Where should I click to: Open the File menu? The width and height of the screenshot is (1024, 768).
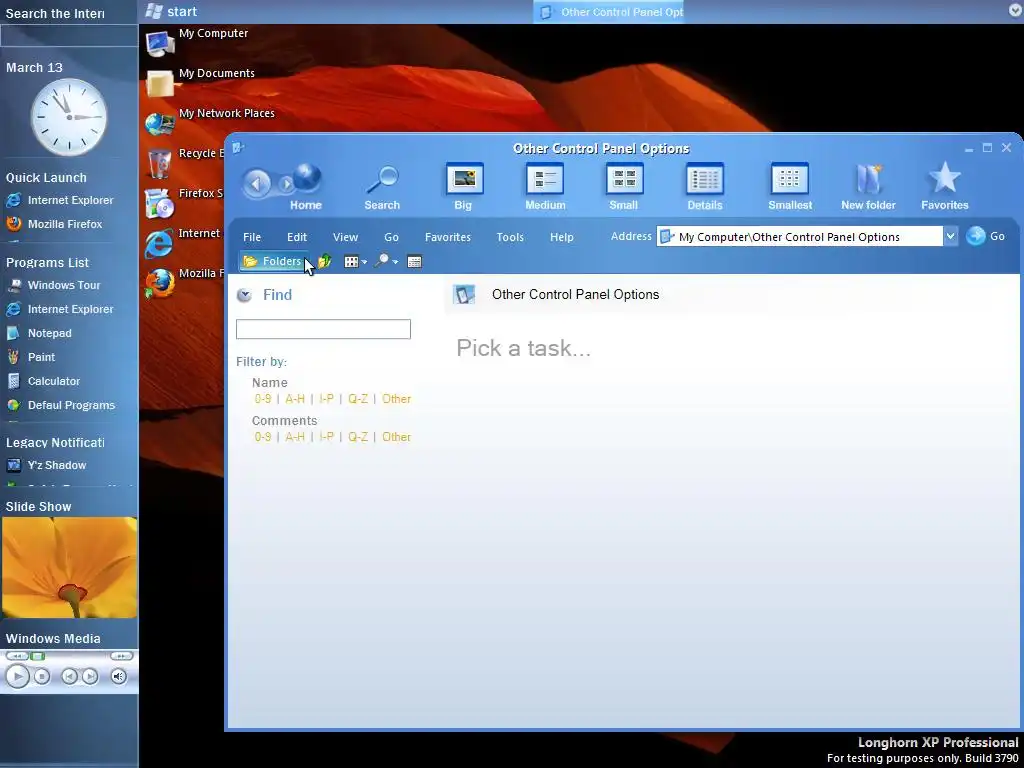pos(252,237)
